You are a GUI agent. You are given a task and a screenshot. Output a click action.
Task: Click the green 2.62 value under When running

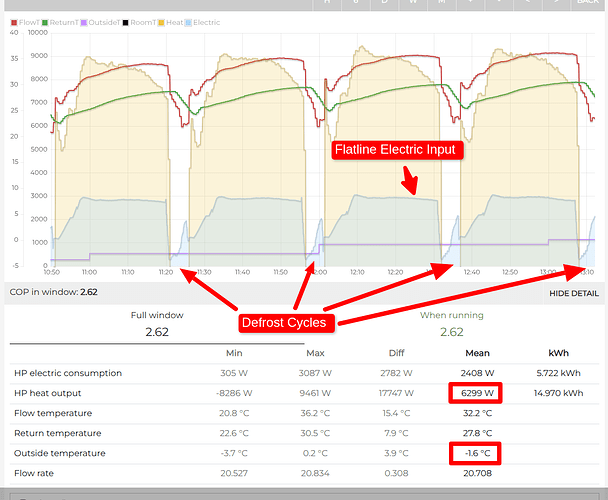tap(452, 332)
